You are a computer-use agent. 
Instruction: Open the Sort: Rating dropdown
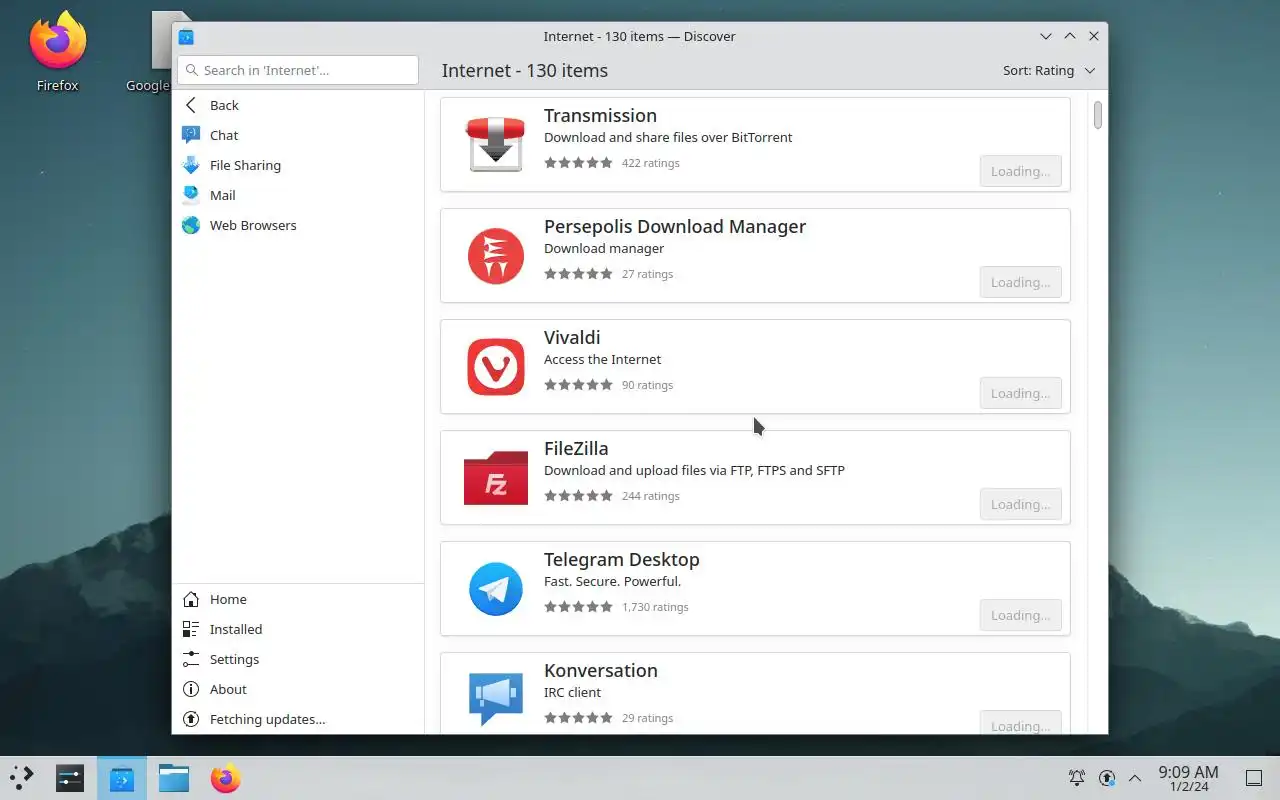click(1049, 71)
